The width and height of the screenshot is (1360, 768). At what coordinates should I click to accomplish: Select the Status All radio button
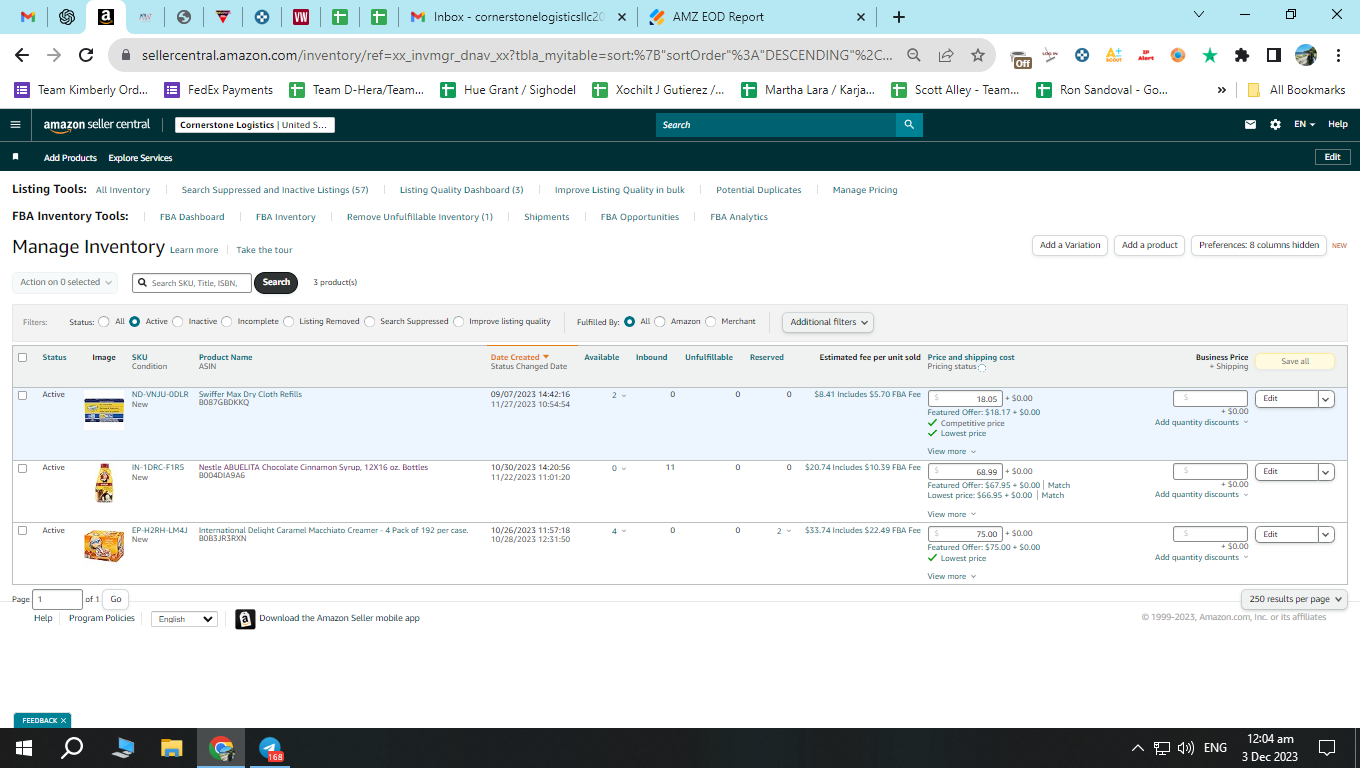click(104, 322)
